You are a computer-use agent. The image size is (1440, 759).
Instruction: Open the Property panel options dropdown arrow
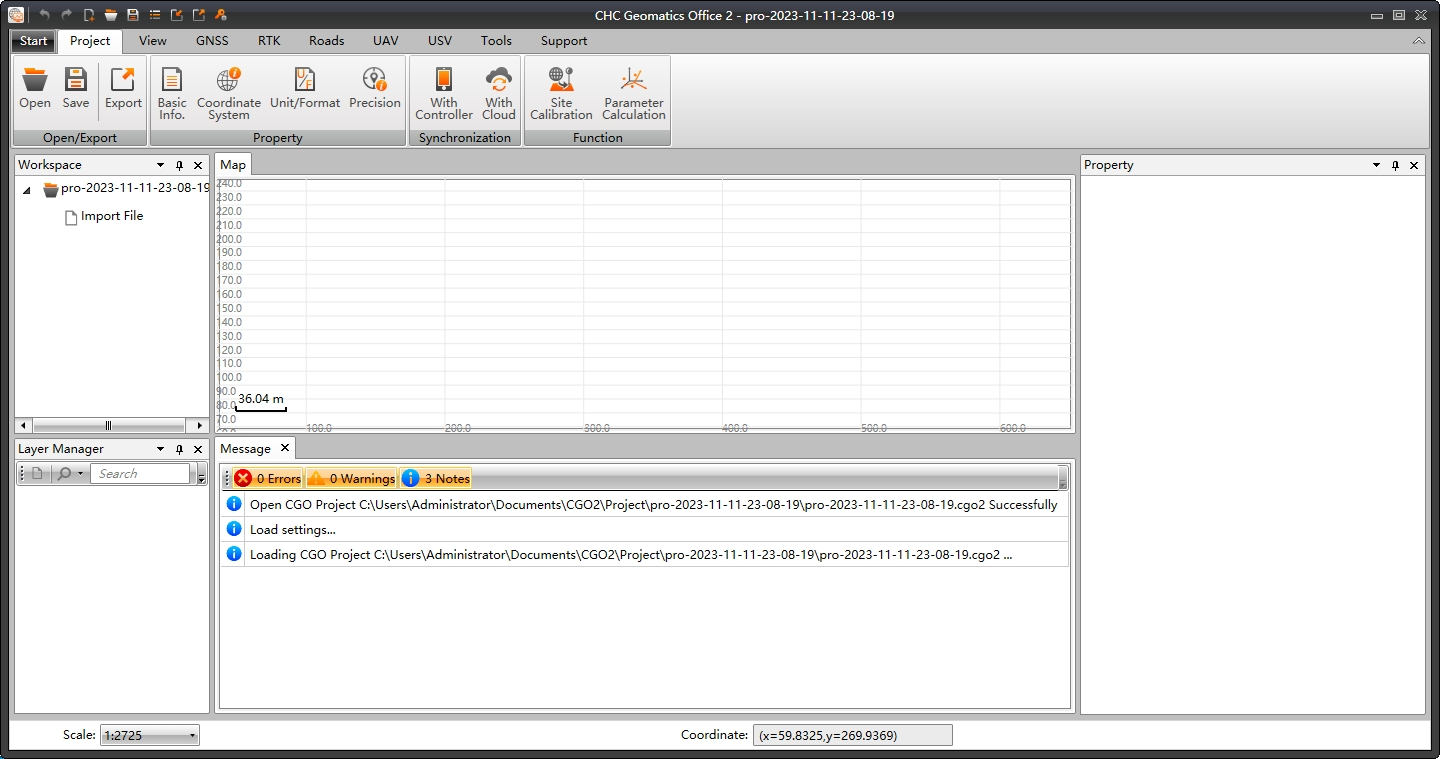point(1376,165)
